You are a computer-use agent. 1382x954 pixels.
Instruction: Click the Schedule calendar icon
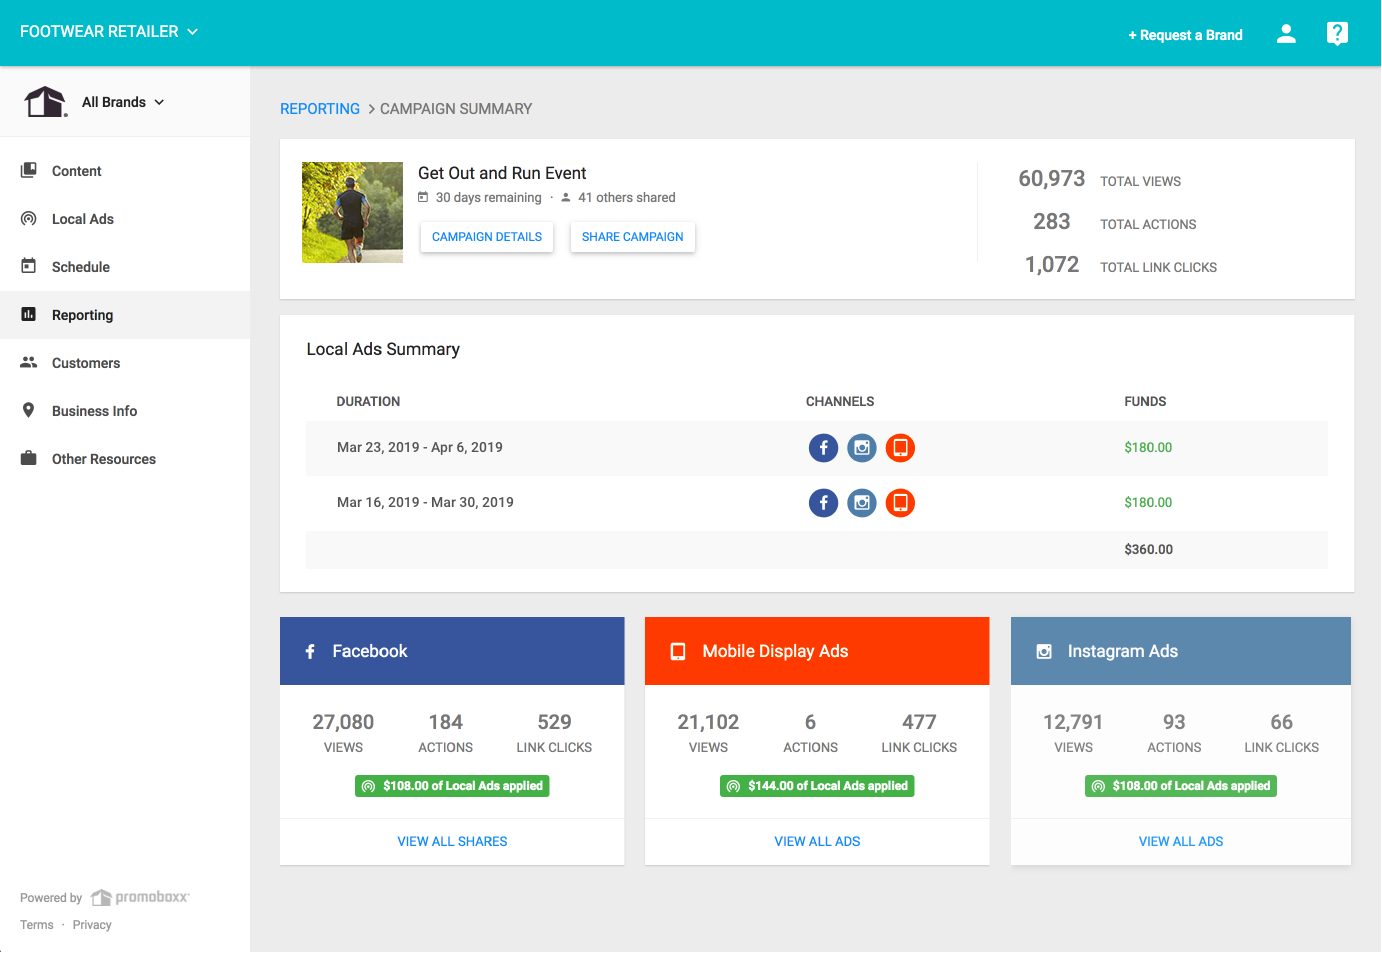[29, 267]
